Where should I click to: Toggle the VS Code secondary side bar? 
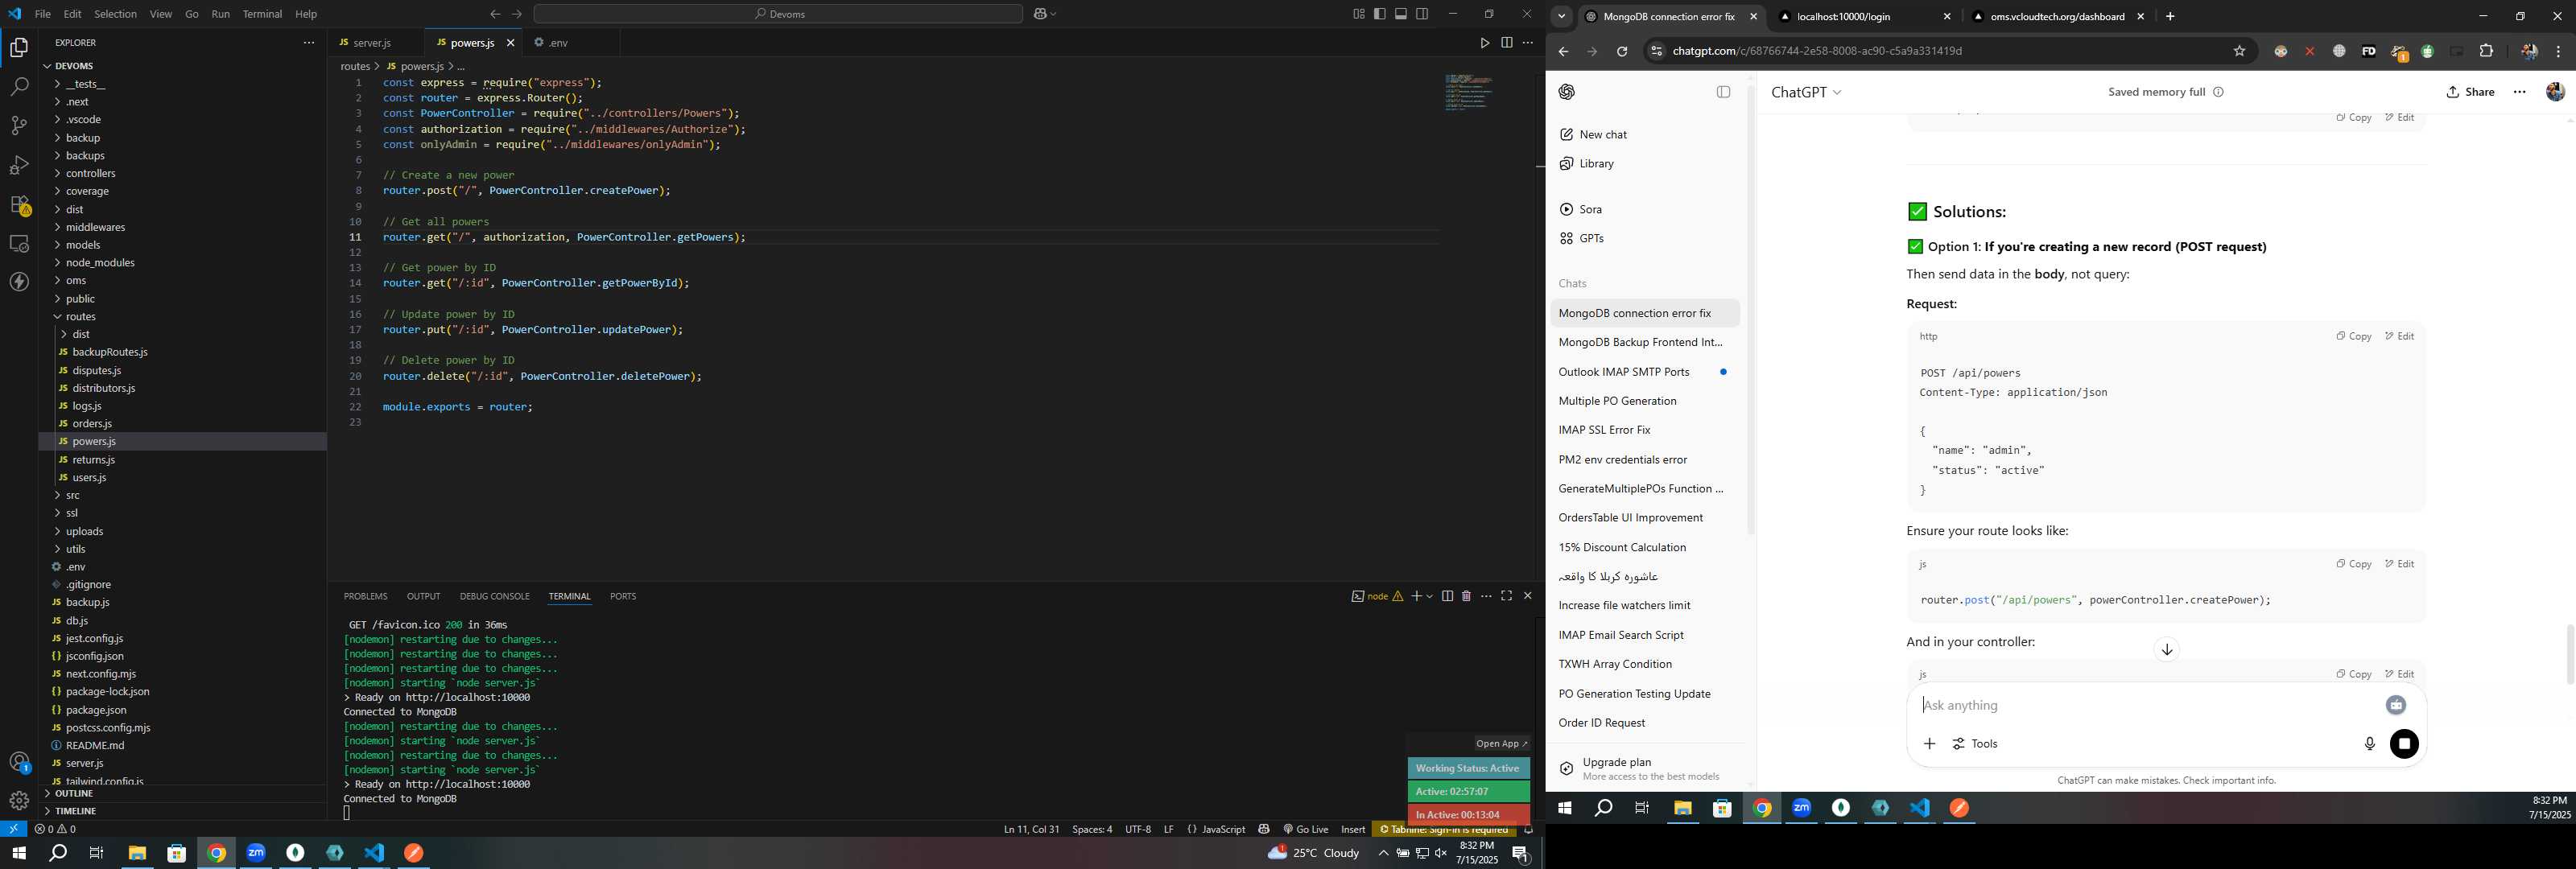(1422, 14)
